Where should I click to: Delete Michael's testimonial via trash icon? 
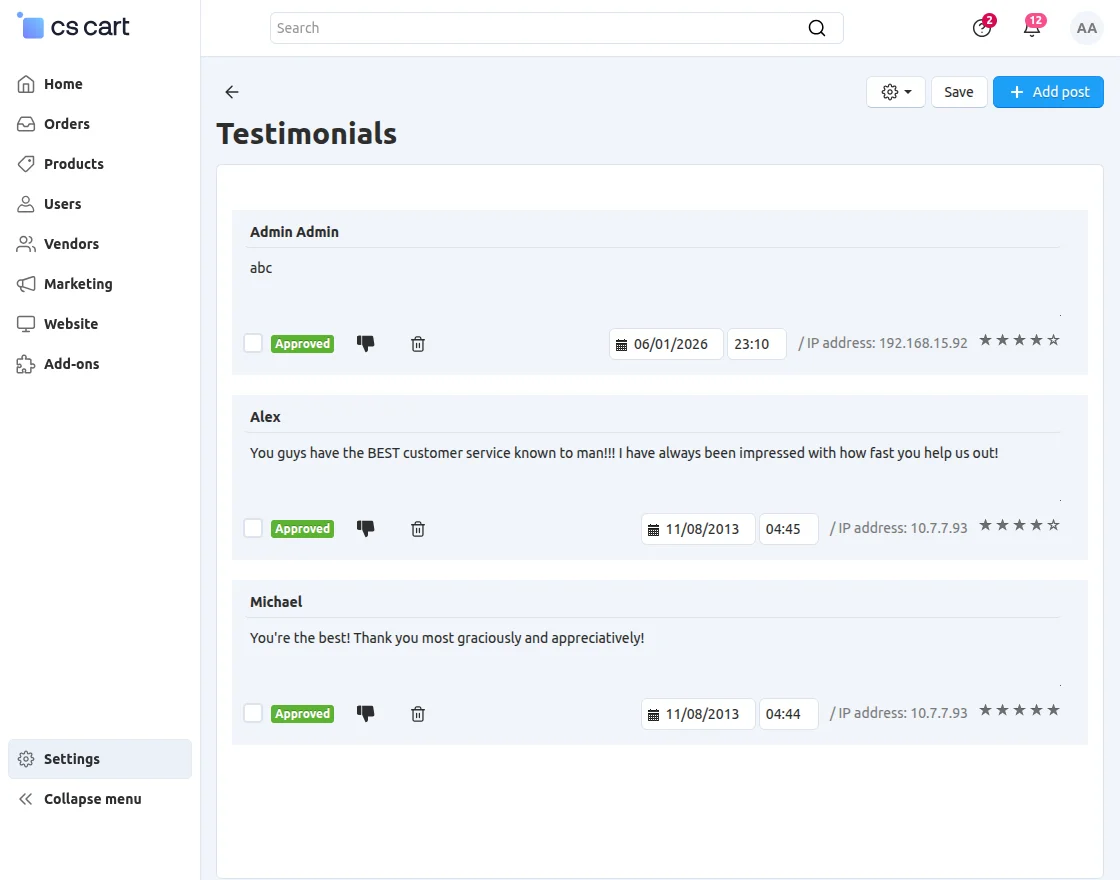(x=418, y=714)
